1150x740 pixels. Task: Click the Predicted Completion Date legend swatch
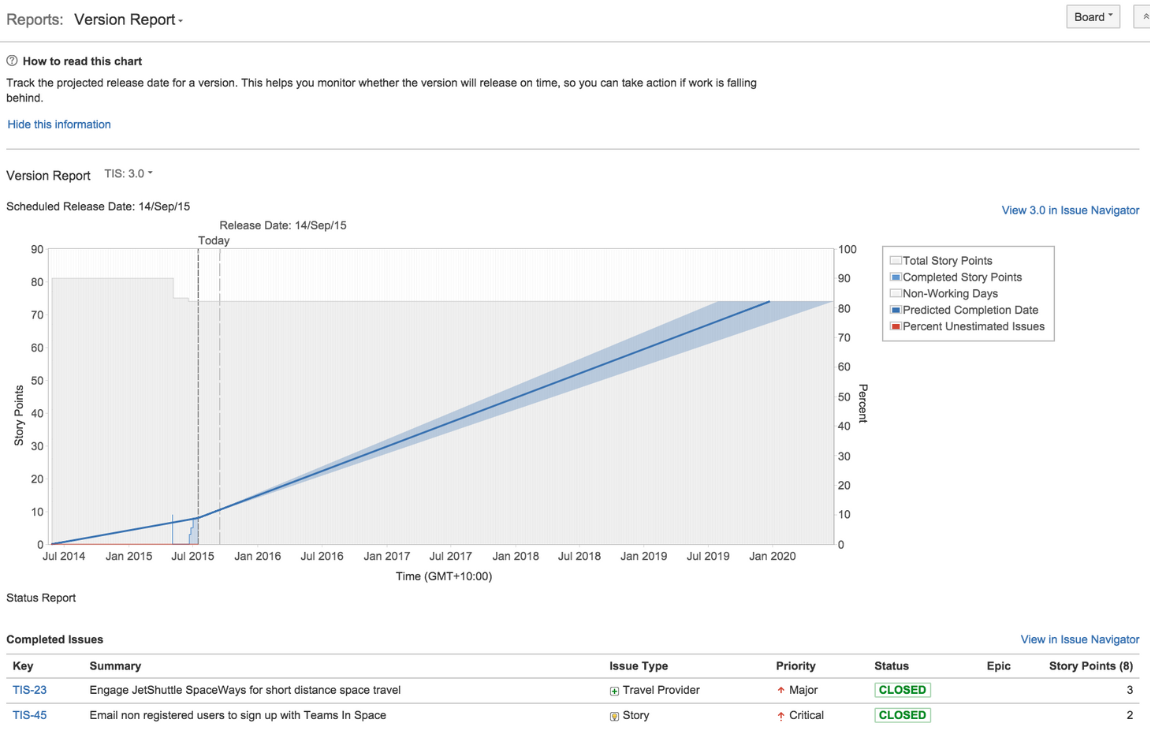897,310
